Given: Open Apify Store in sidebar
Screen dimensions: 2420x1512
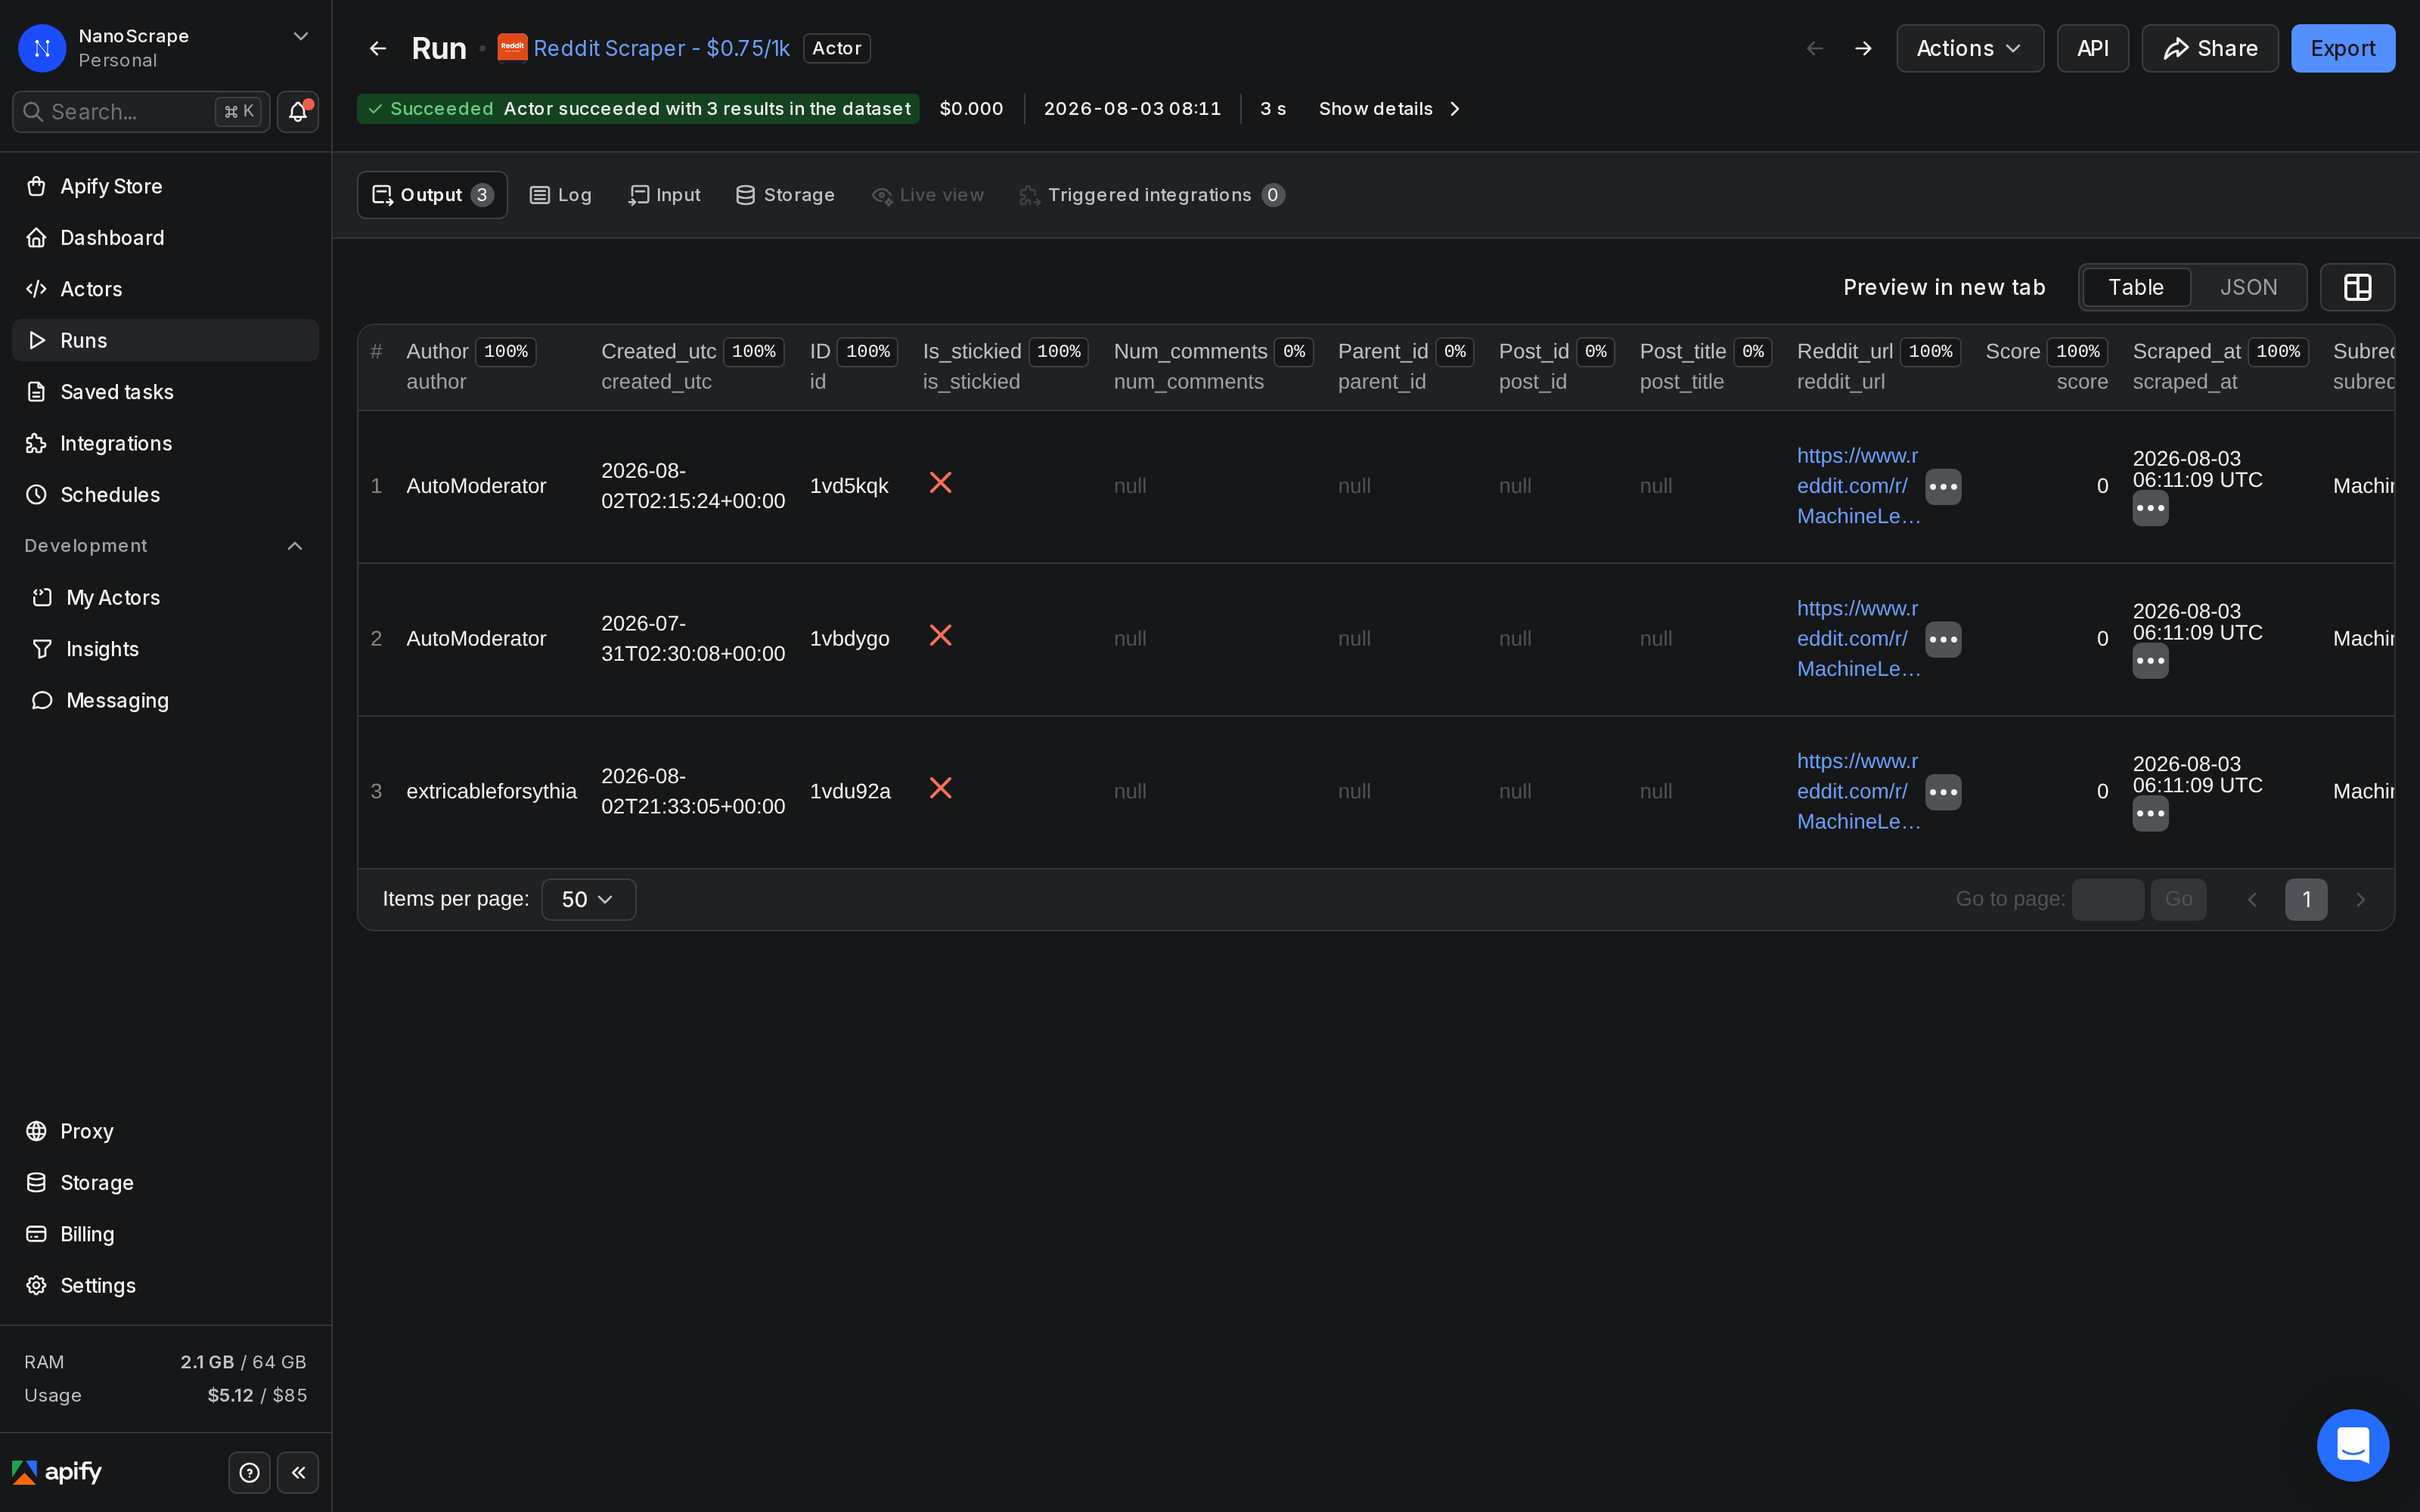Looking at the screenshot, I should tap(165, 186).
